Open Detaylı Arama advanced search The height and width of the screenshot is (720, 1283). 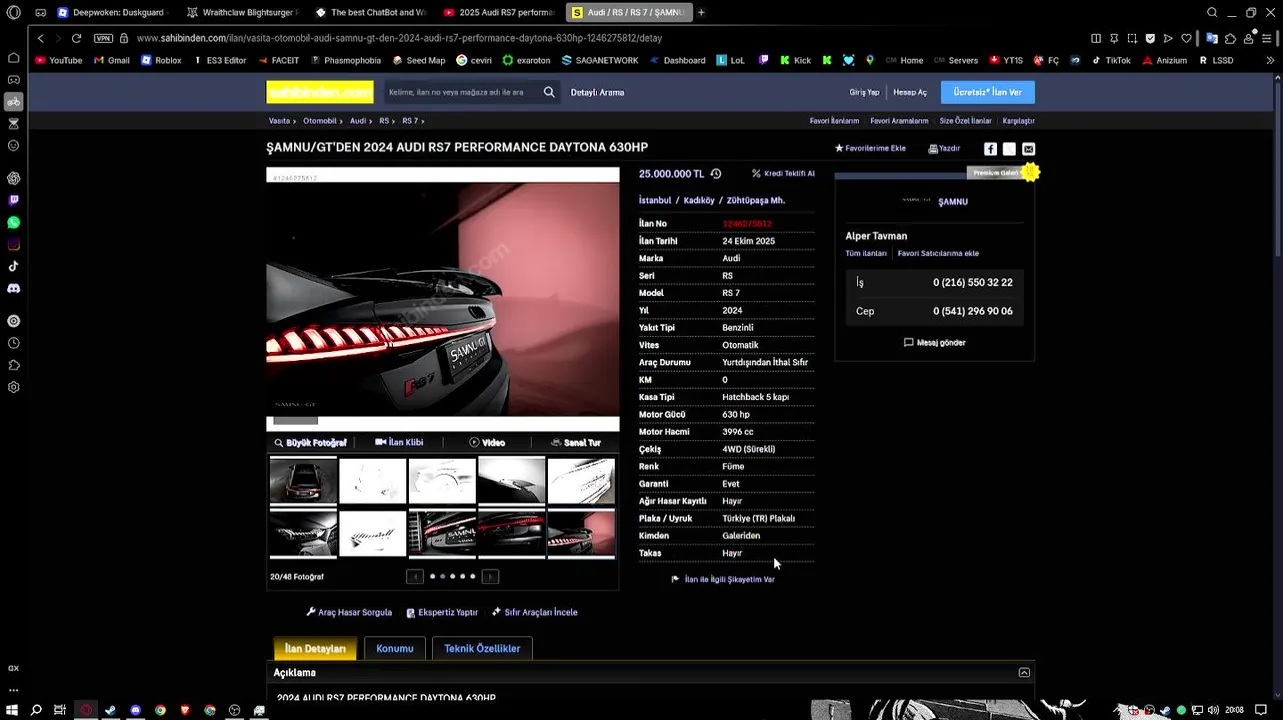coord(597,92)
